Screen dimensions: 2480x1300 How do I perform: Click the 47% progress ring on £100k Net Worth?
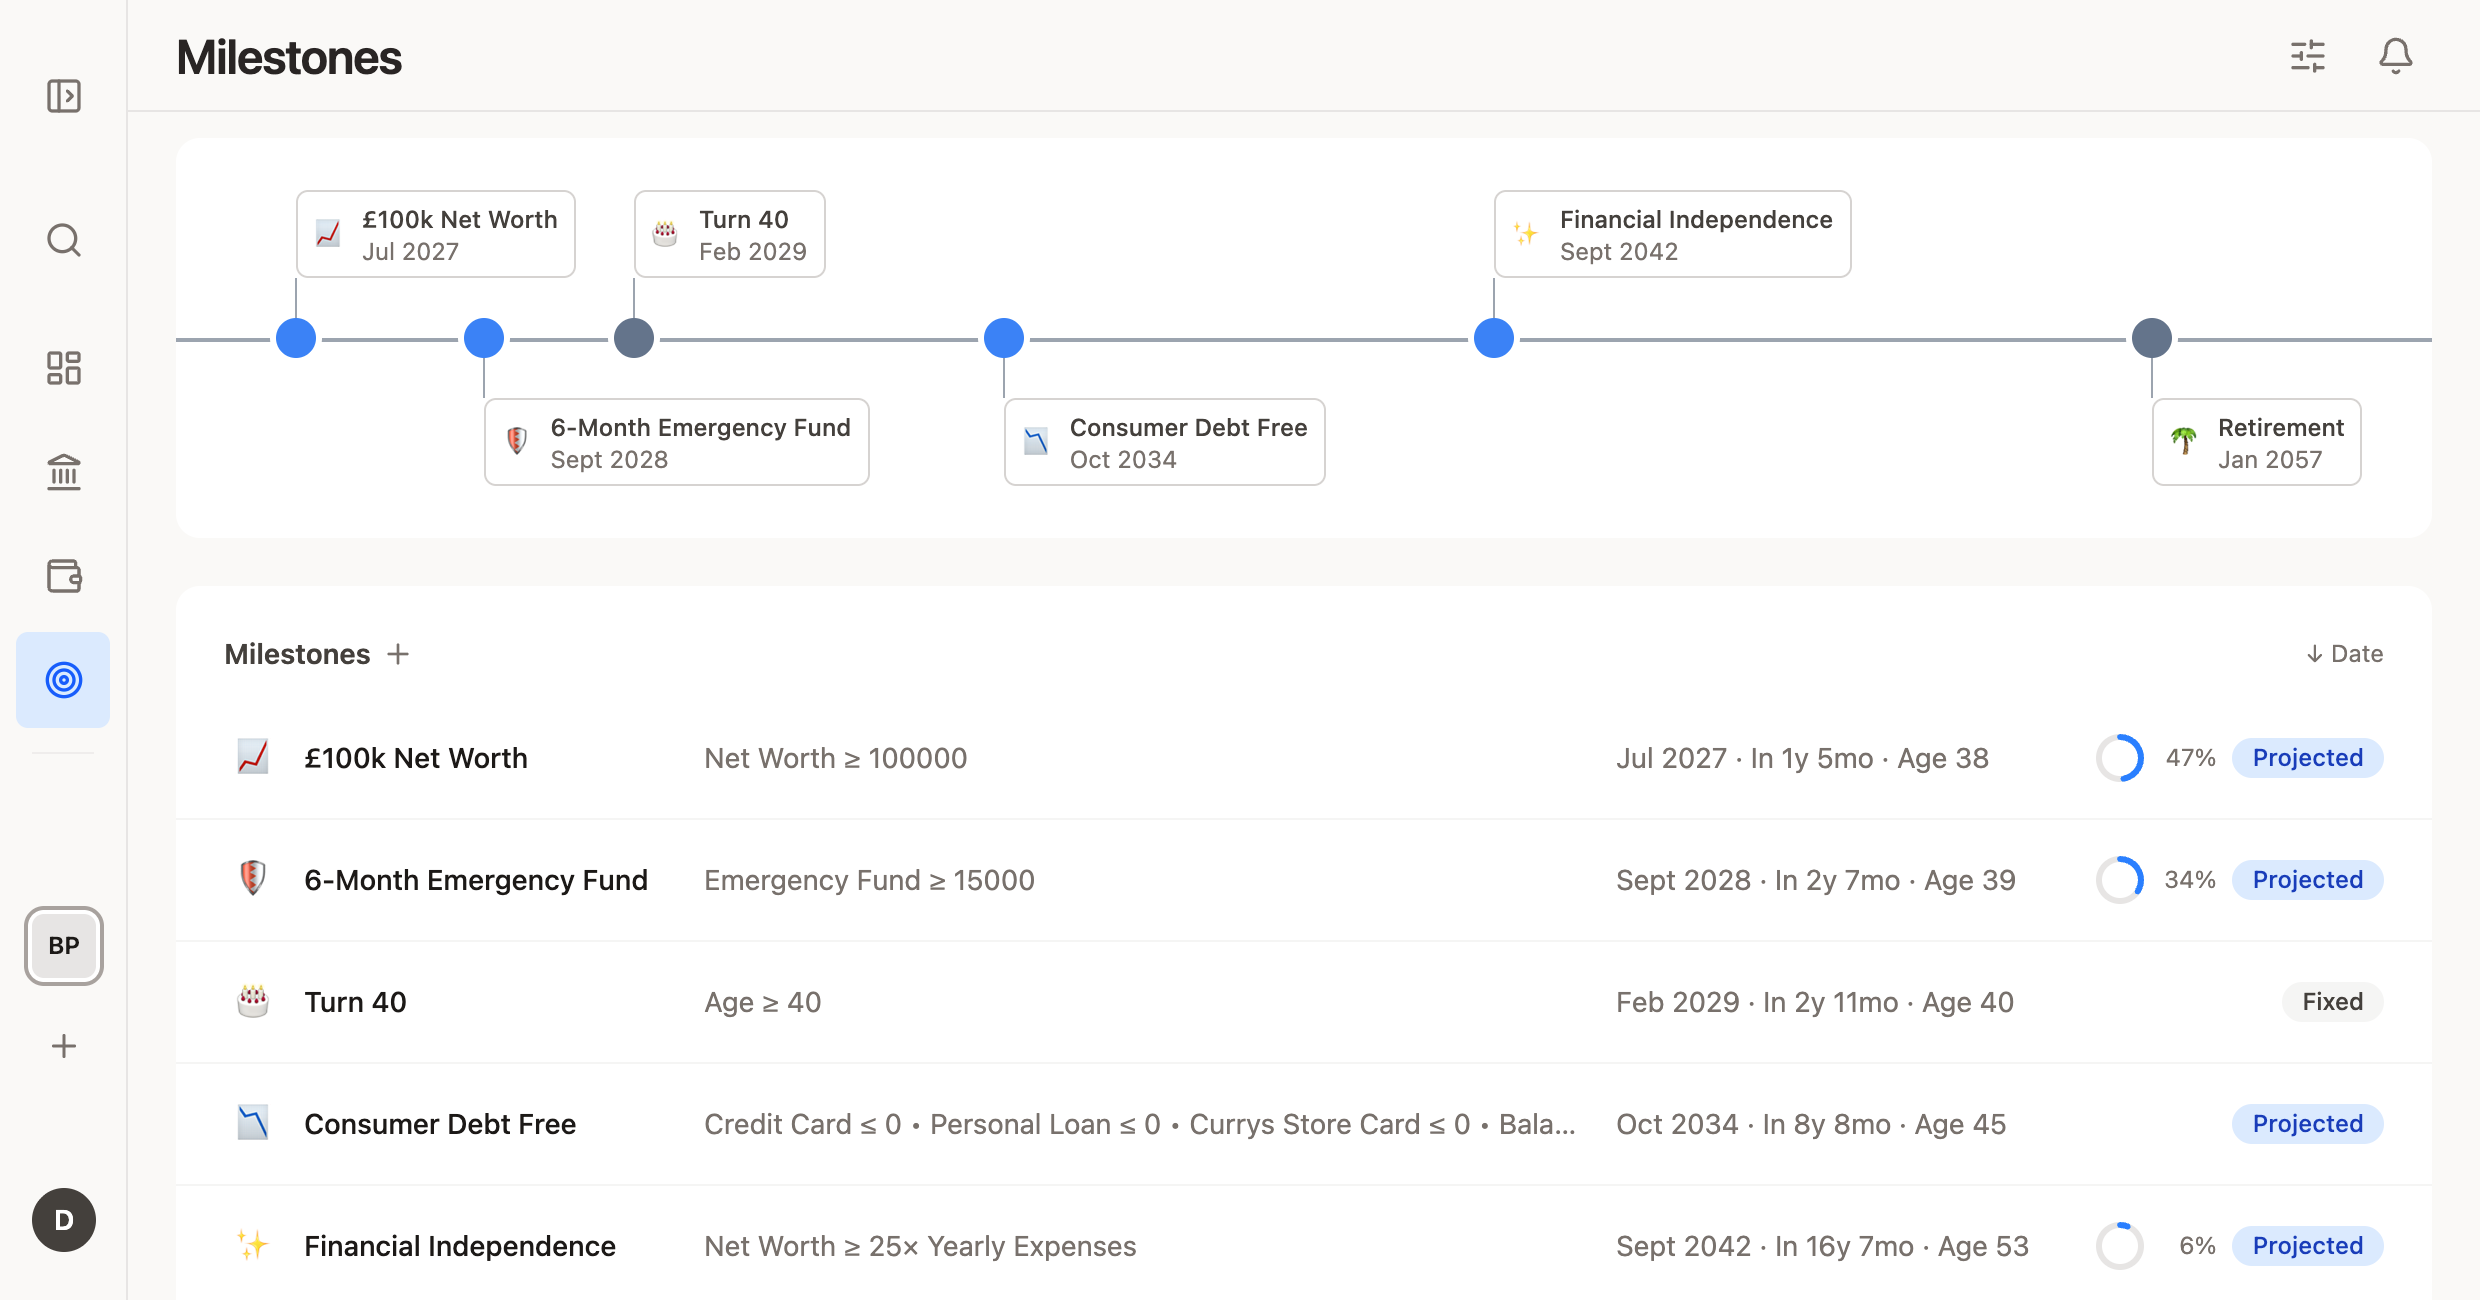[x=2120, y=757]
